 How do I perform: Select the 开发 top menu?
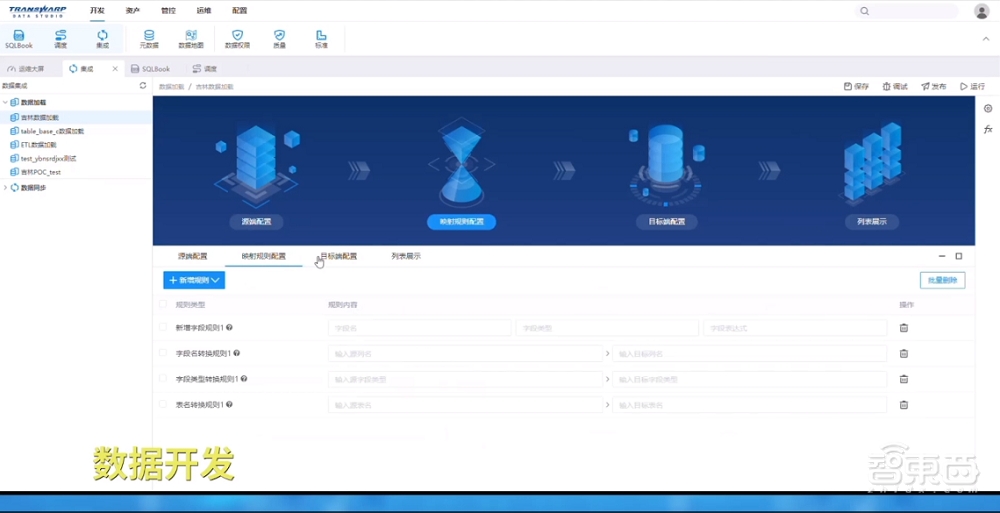[97, 11]
